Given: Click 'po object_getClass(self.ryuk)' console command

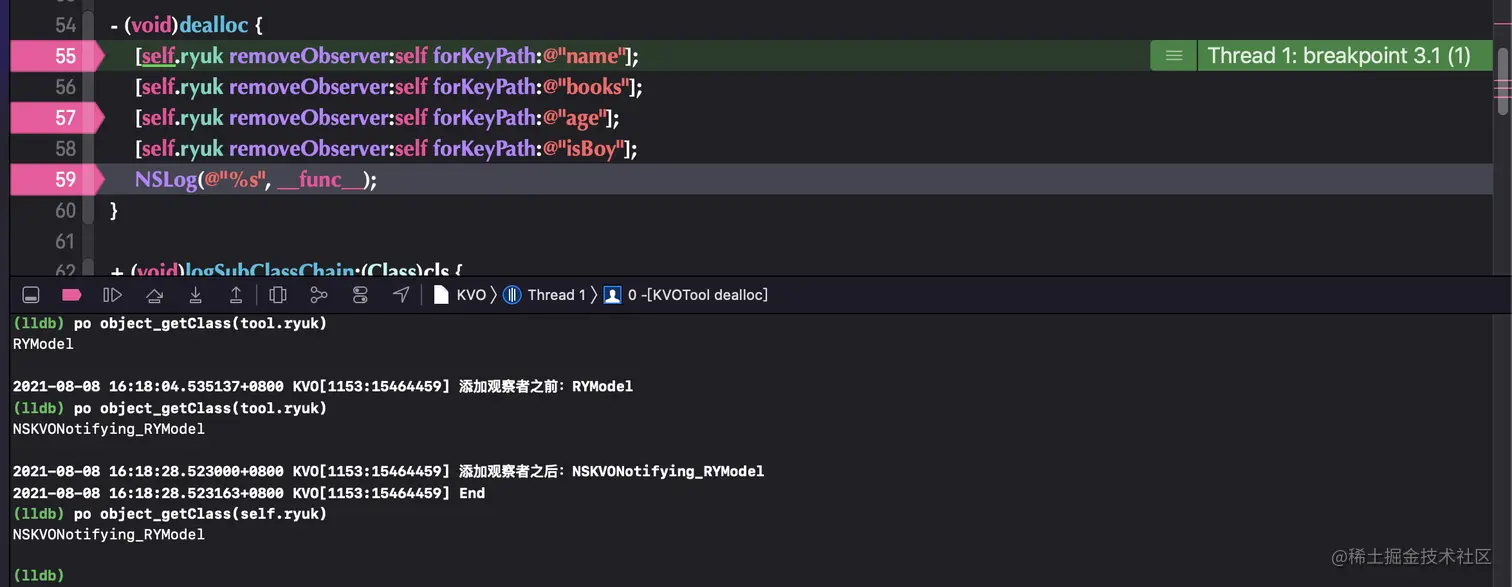Looking at the screenshot, I should 200,514.
